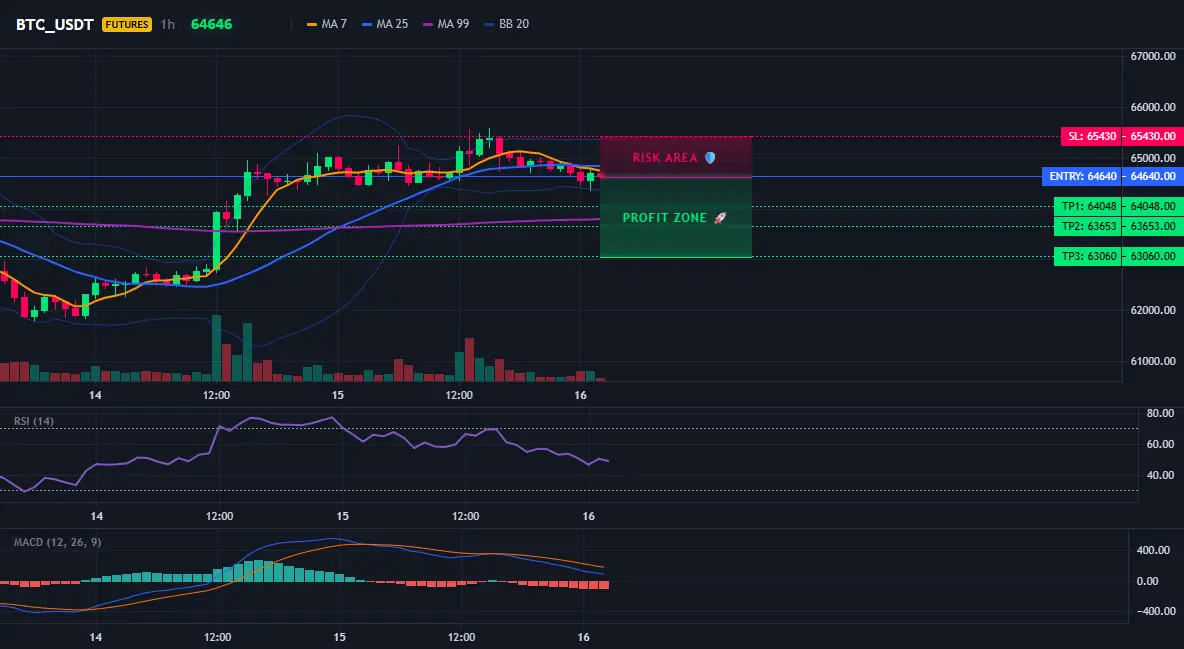1184x649 pixels.
Task: Click the 63653.00 green price tag on axis
Action: pos(1153,227)
